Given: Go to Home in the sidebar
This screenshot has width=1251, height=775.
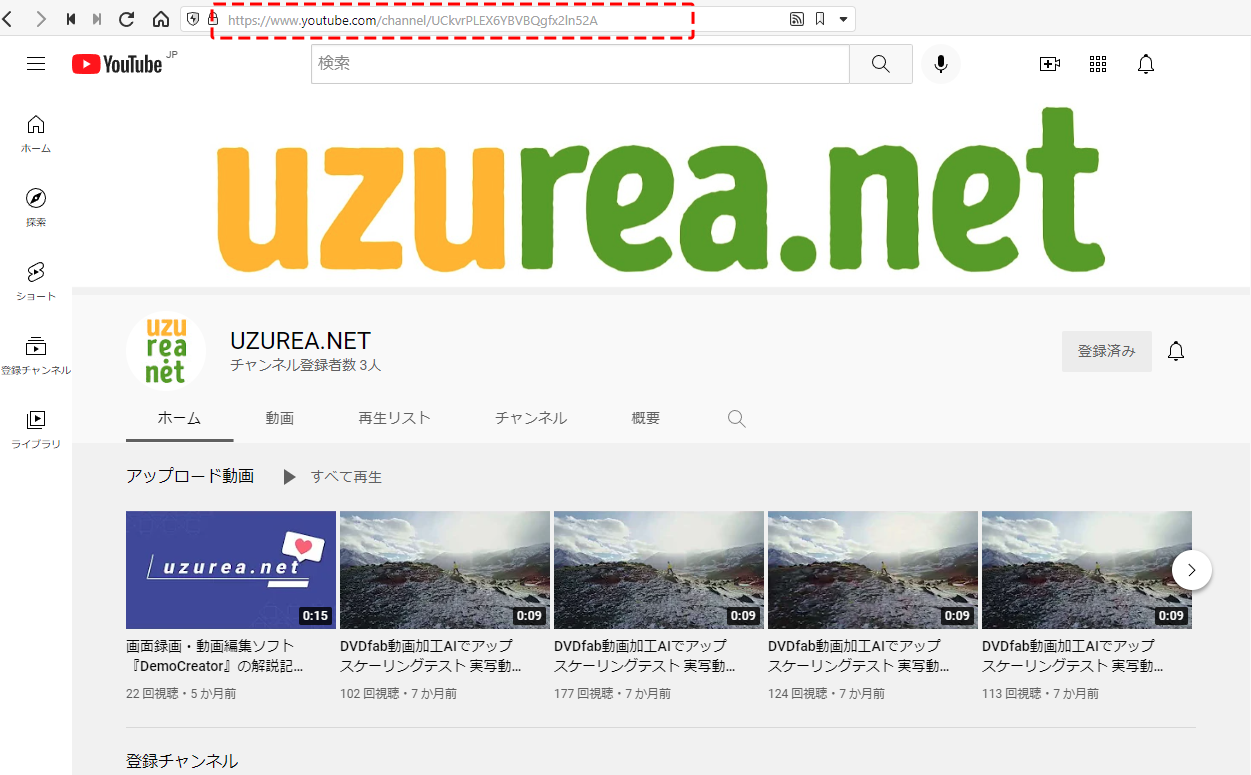Looking at the screenshot, I should [36, 134].
